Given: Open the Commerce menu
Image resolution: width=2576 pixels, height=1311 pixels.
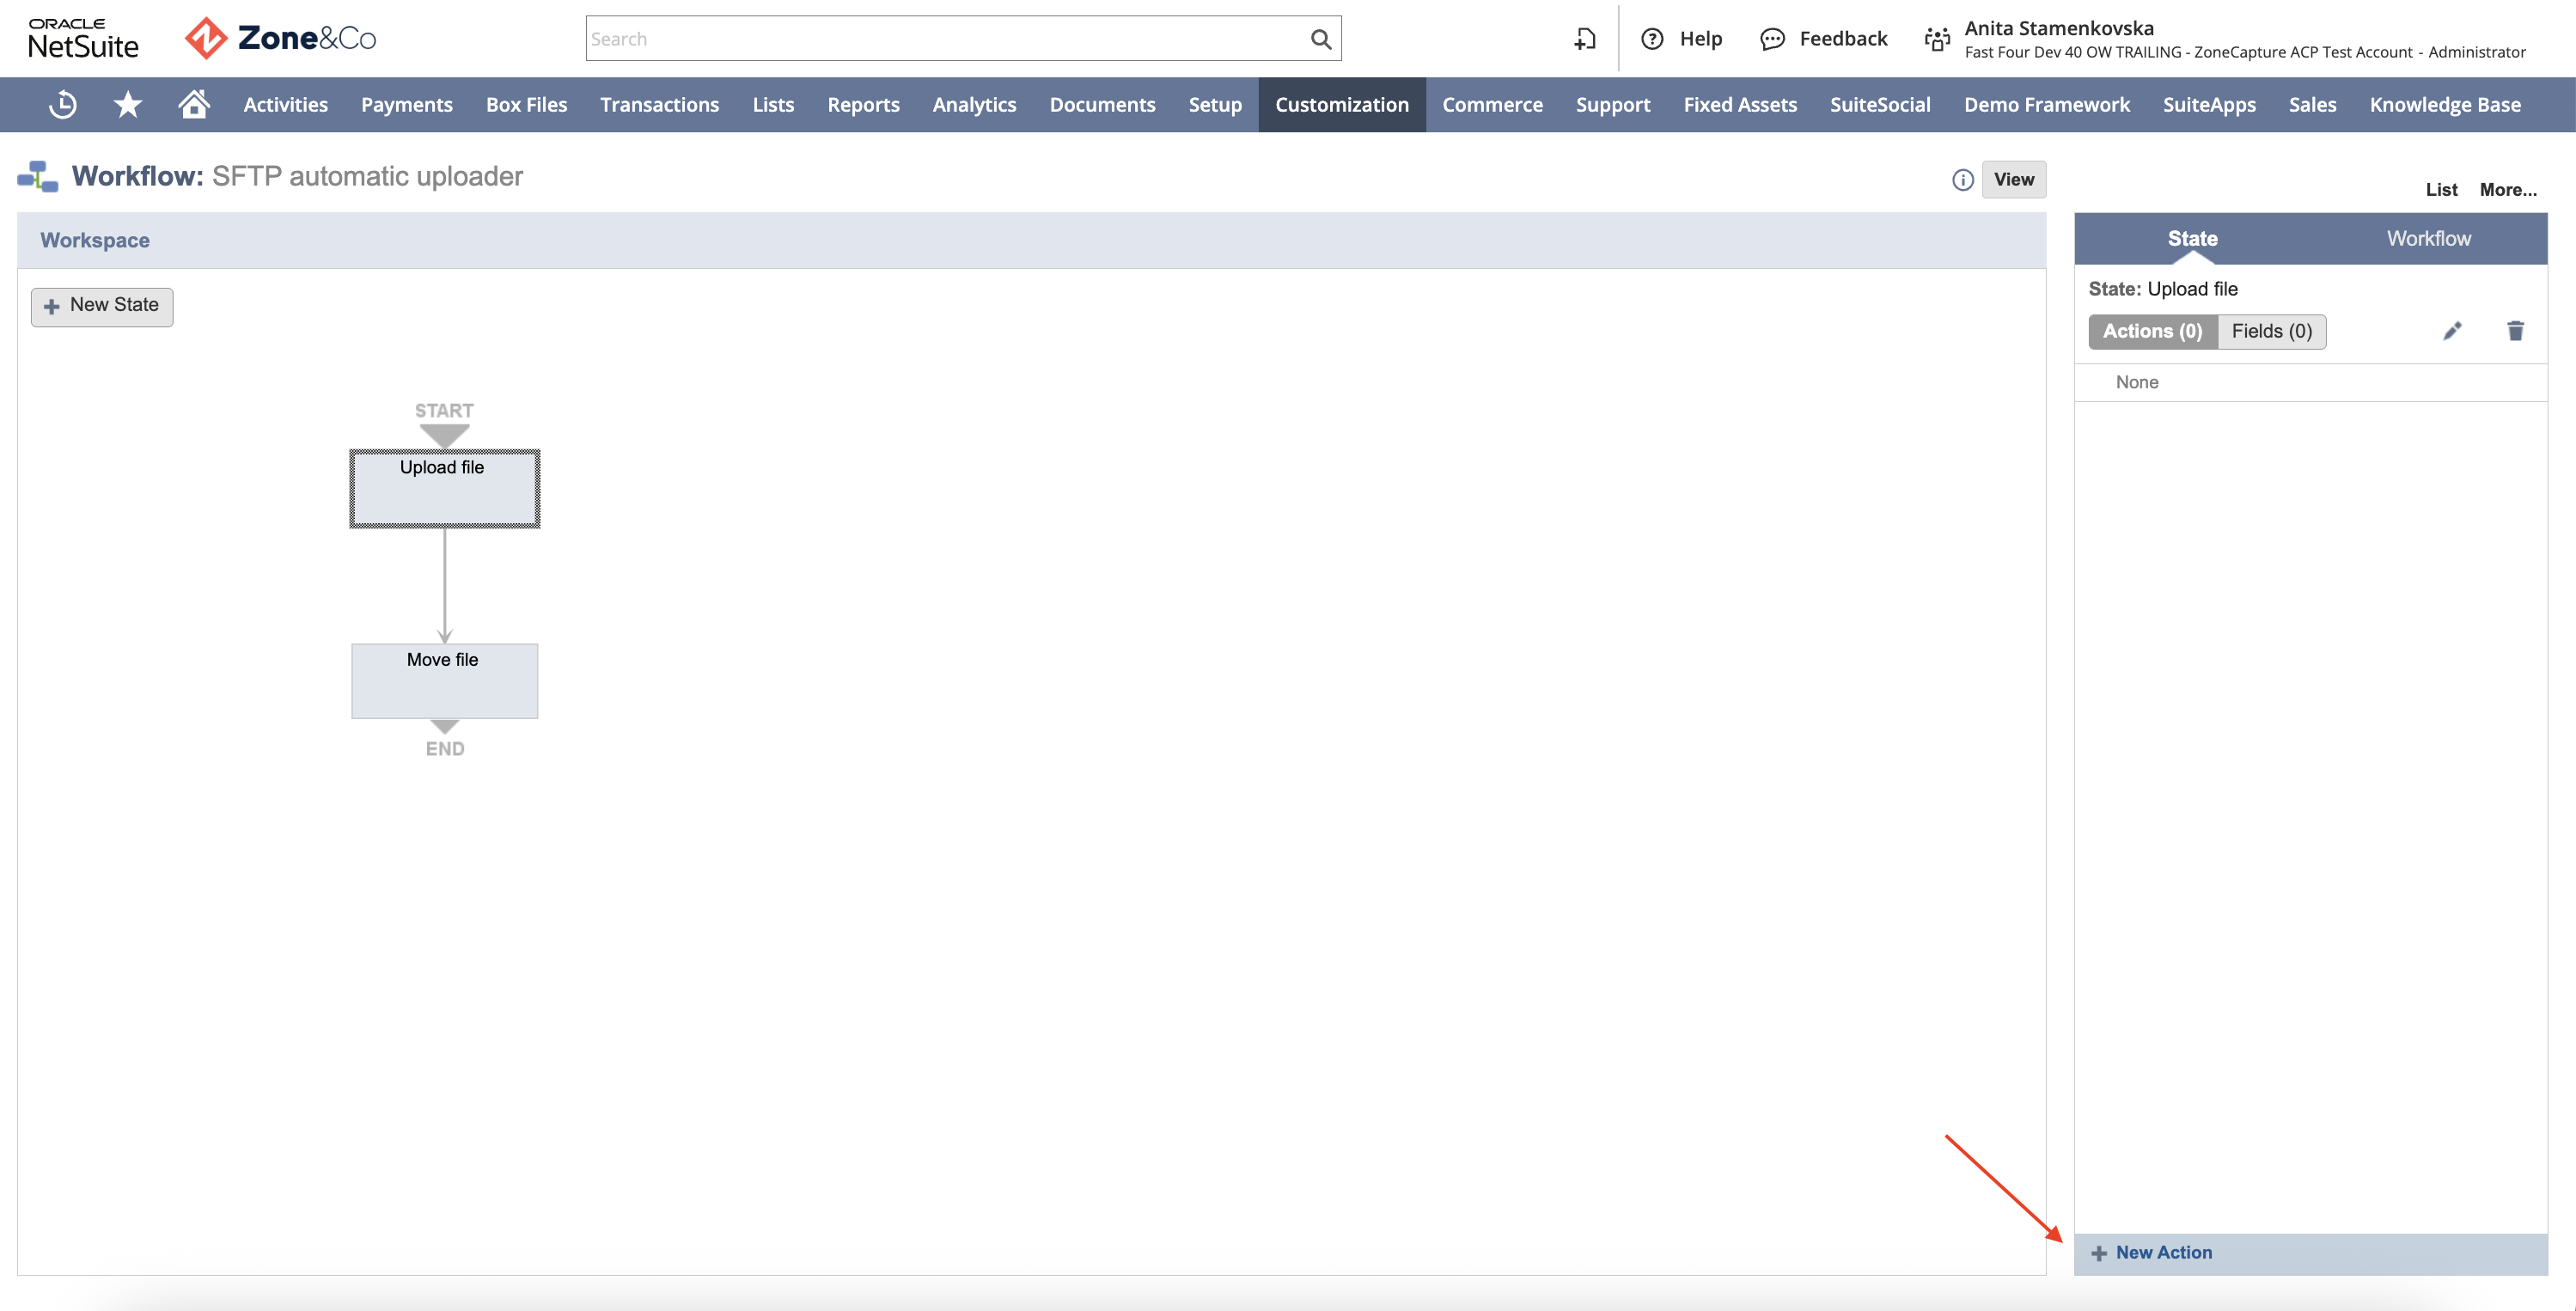Looking at the screenshot, I should pos(1492,104).
